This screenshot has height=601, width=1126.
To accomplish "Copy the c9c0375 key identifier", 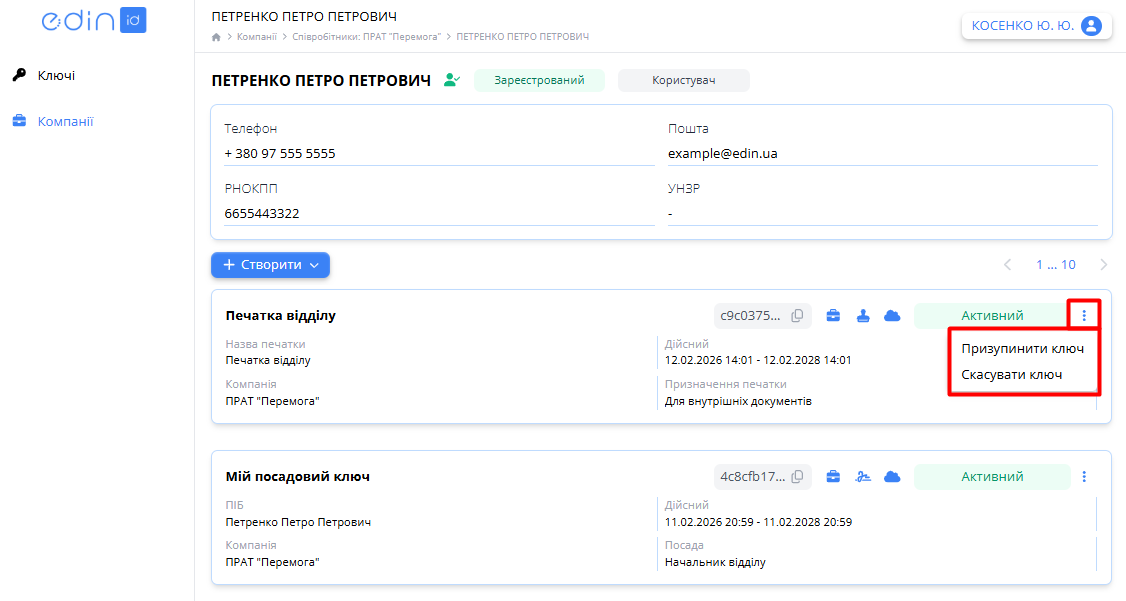I will pos(797,316).
